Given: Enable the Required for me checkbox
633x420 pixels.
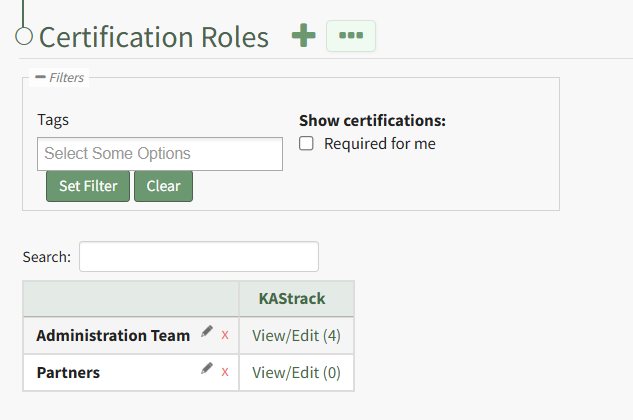Looking at the screenshot, I should click(307, 144).
